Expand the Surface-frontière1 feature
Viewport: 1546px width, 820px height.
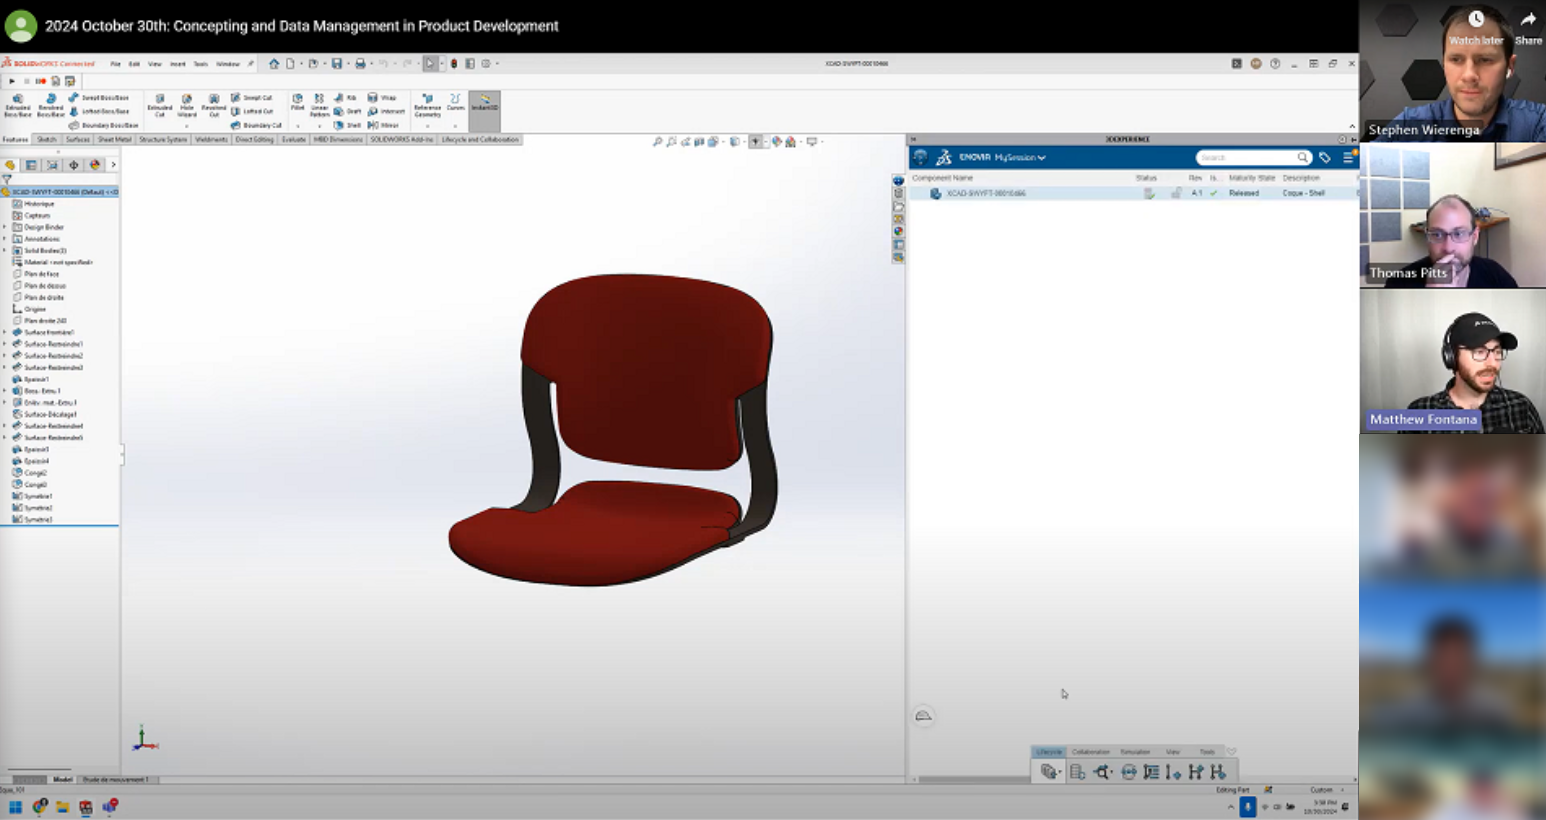(x=5, y=332)
